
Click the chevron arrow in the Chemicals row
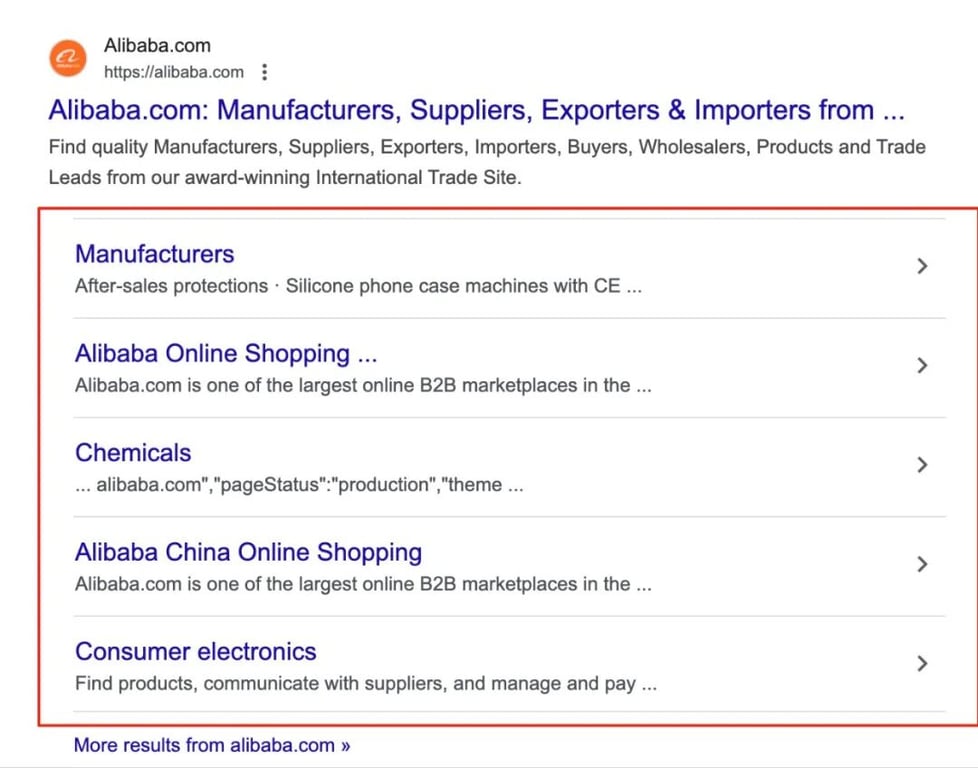pos(922,465)
